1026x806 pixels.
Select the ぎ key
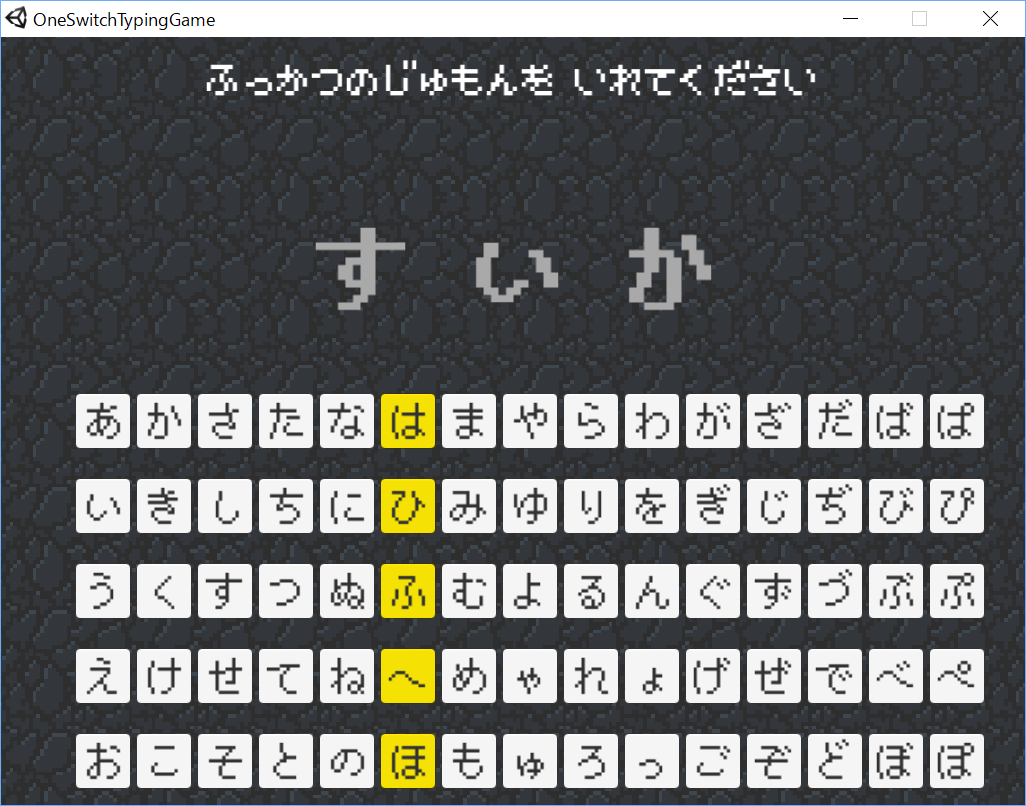(x=713, y=506)
